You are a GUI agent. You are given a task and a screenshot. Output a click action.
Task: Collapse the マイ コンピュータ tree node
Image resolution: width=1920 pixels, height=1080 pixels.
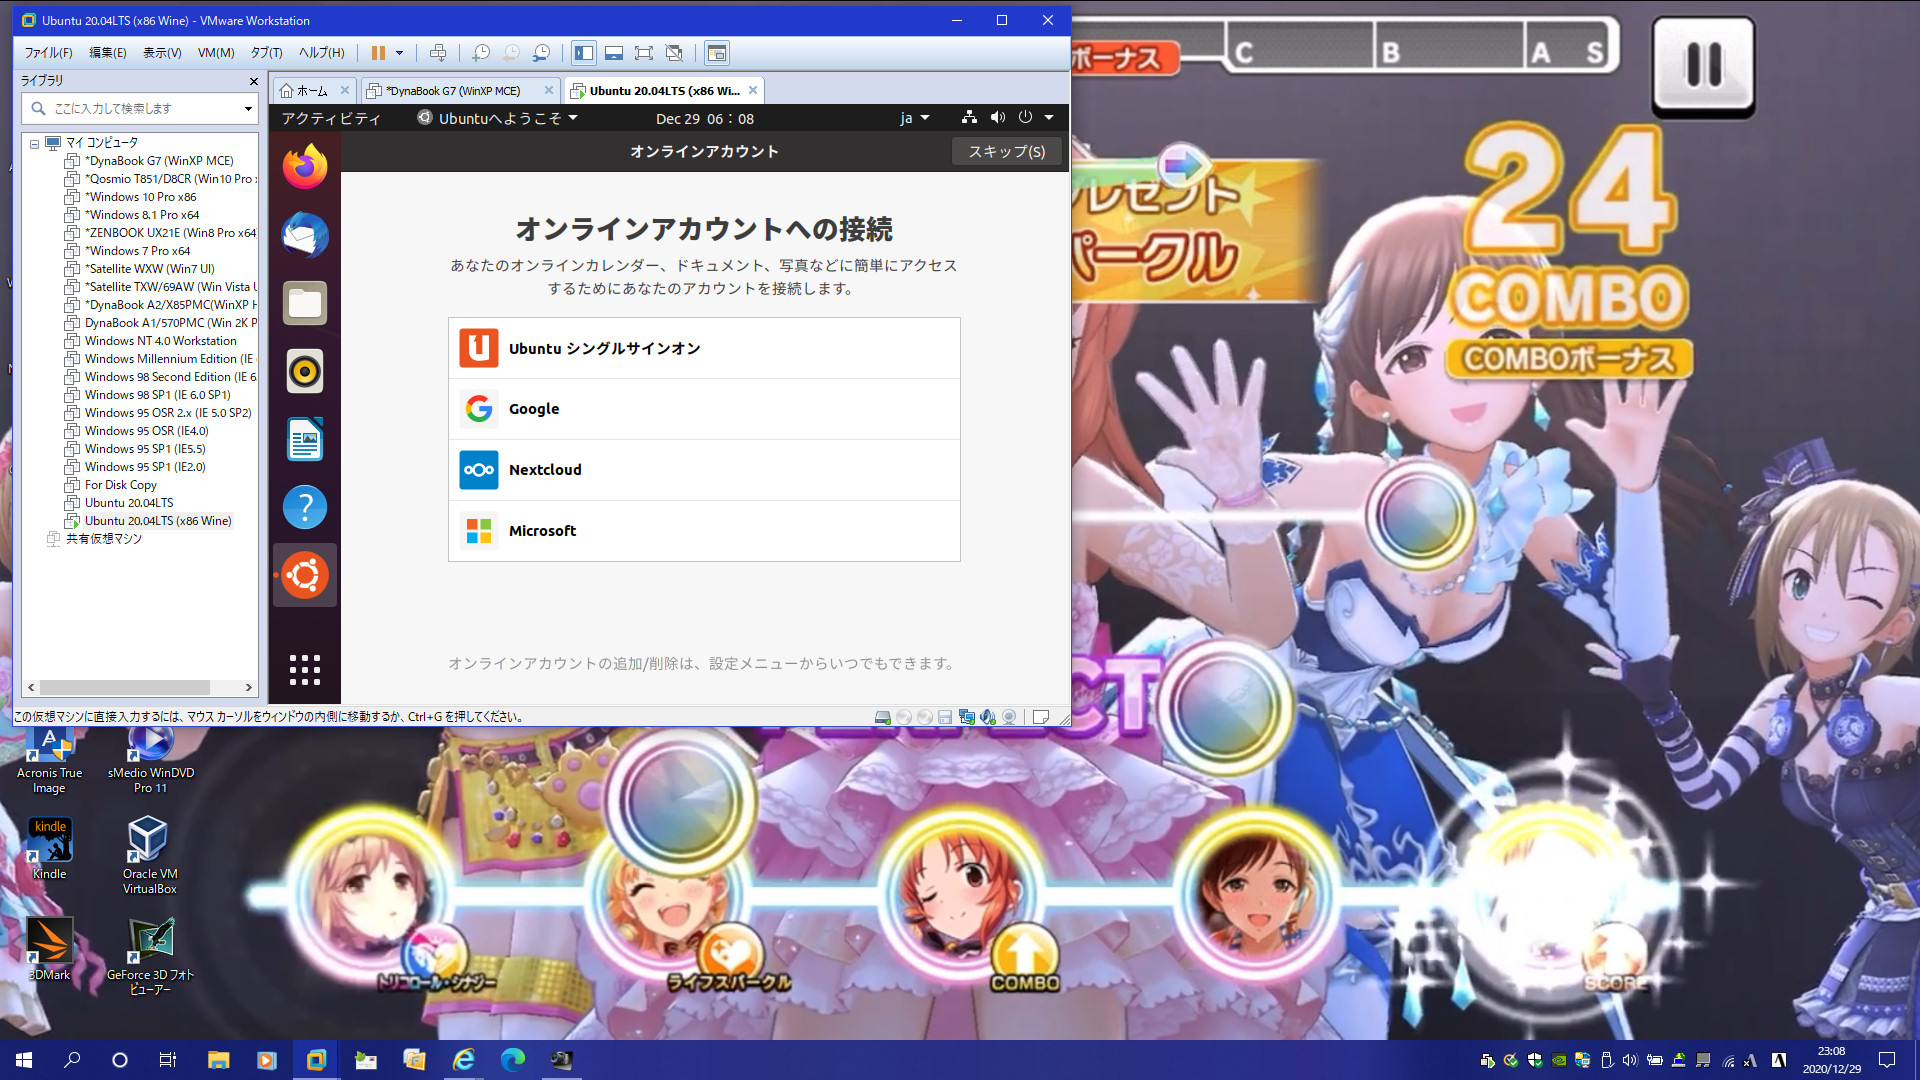pos(34,143)
